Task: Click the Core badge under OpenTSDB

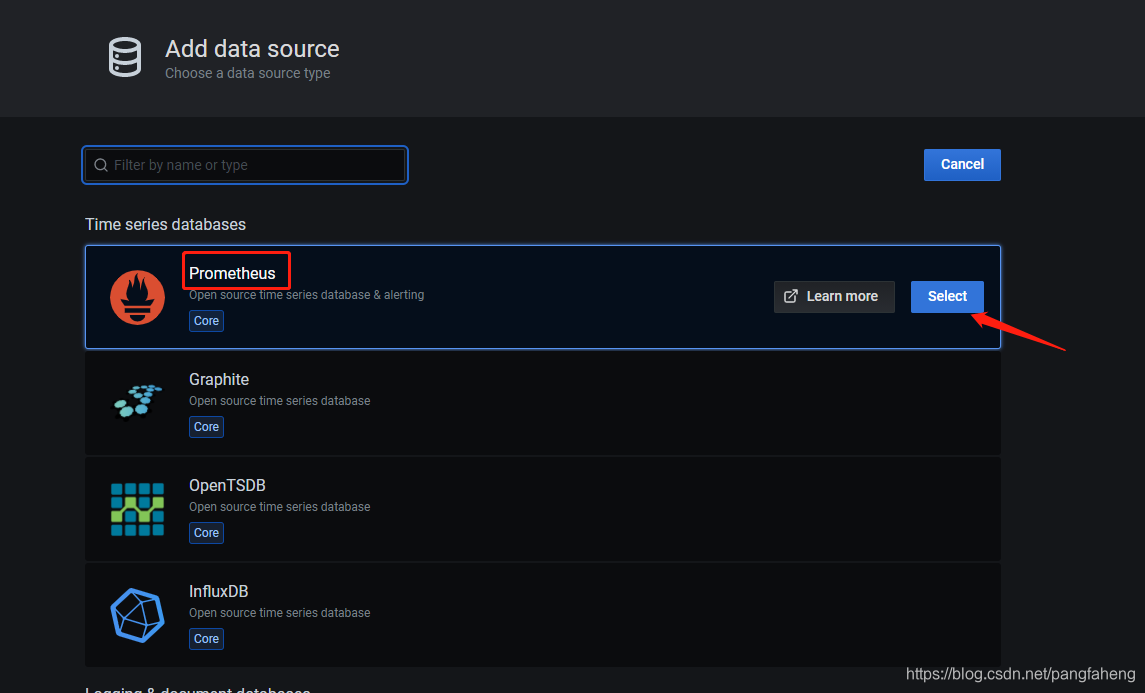Action: pyautogui.click(x=206, y=532)
